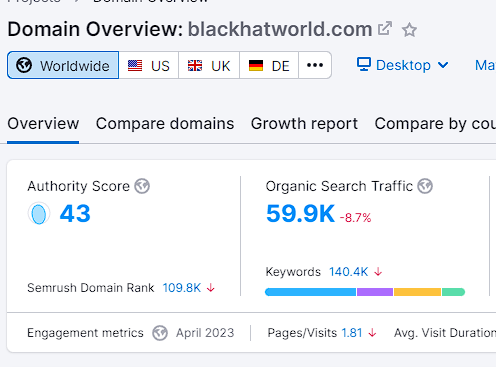This screenshot has height=367, width=496.
Task: Click the yellow keyword distribution bar segment
Action: click(417, 292)
